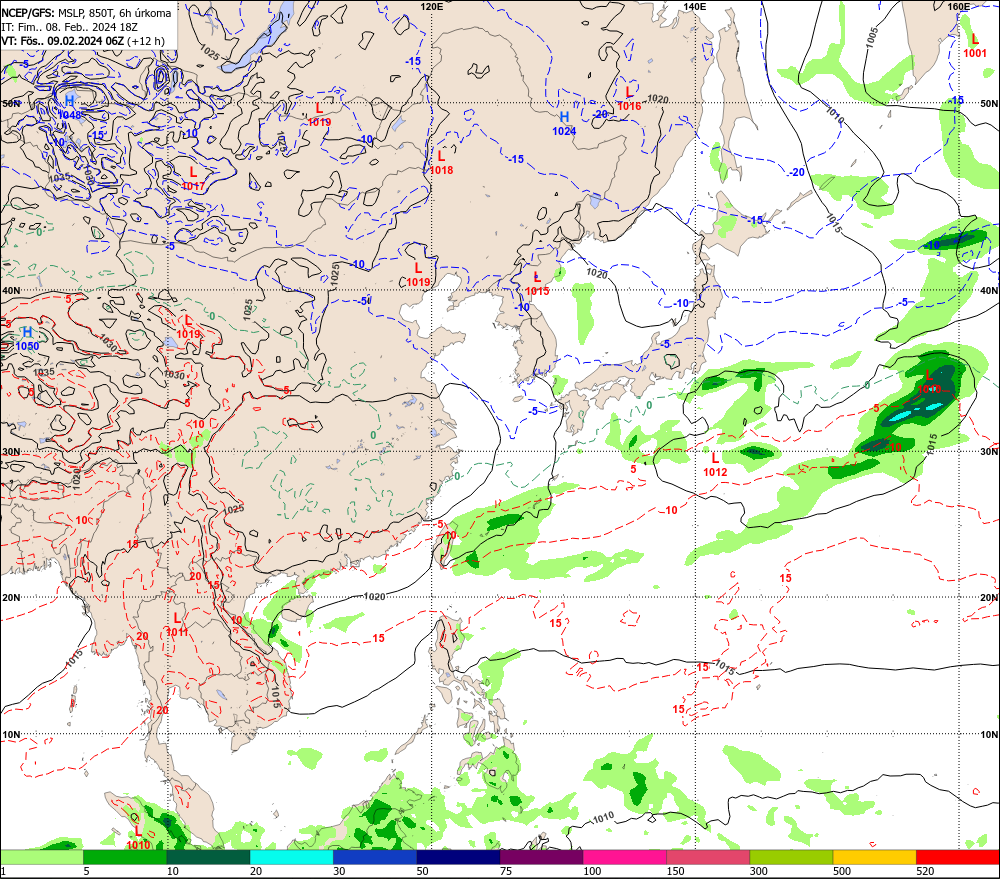This screenshot has width=1000, height=879.
Task: Click the 20N label on left edge
Action: tap(11, 598)
